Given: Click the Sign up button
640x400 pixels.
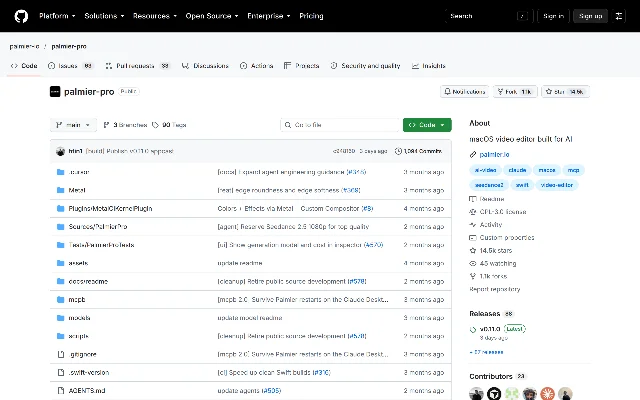Looking at the screenshot, I should 591,16.
